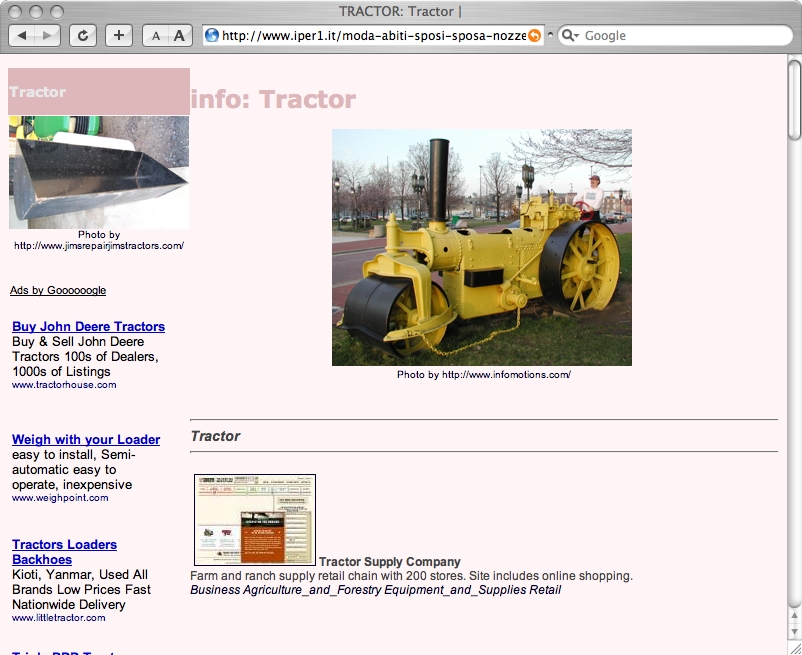Image resolution: width=802 pixels, height=655 pixels.
Task: Click the globe site icon in address bar
Action: click(x=212, y=36)
